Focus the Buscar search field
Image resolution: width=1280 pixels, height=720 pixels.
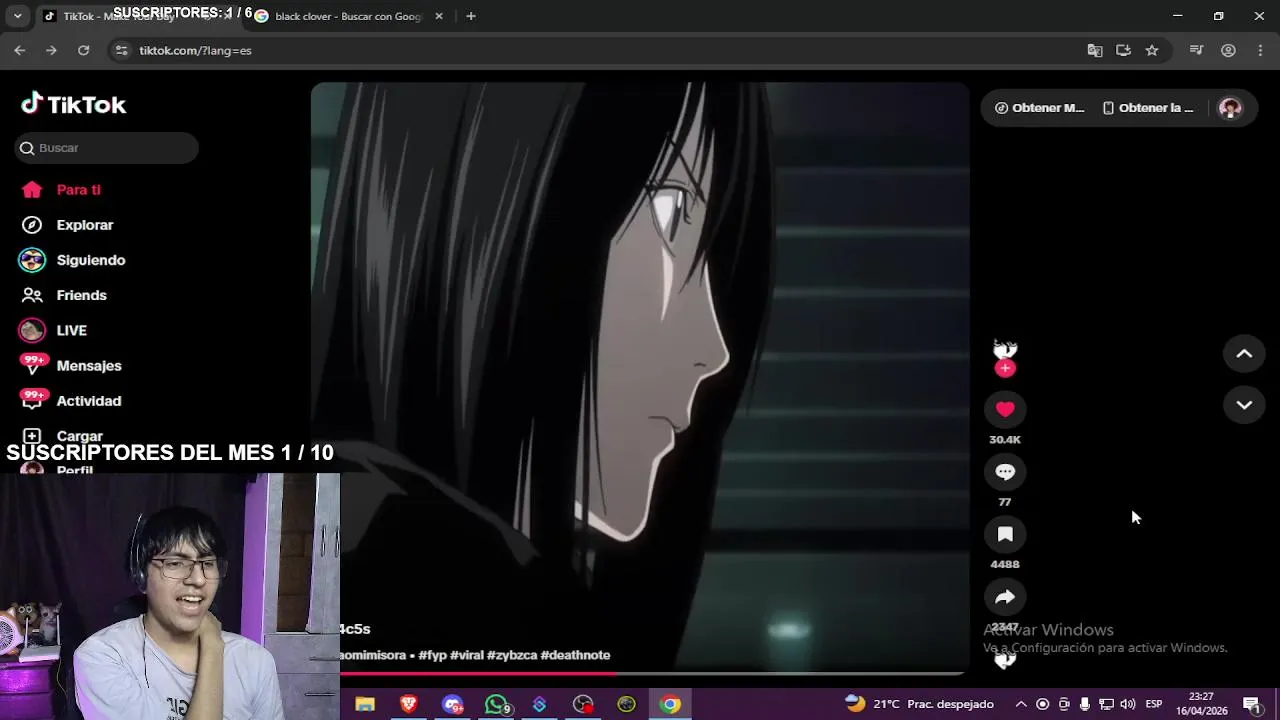107,148
